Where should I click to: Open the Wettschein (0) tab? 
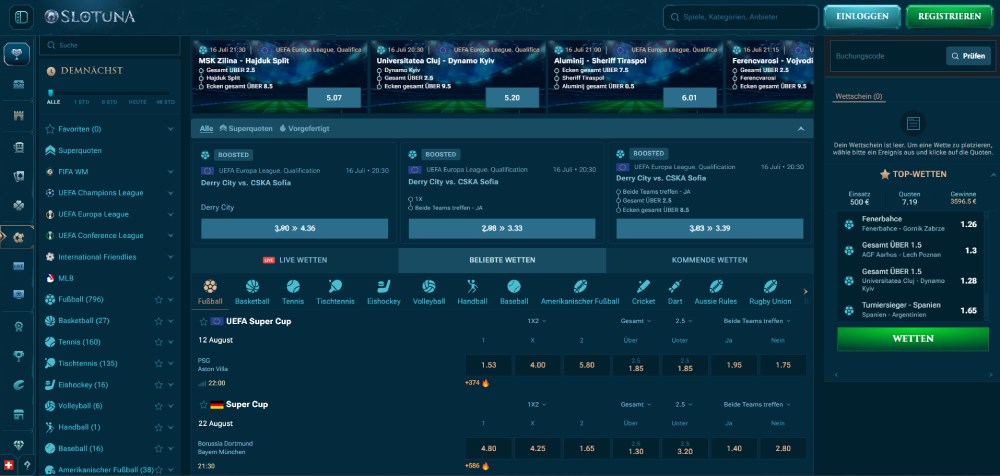coord(858,97)
